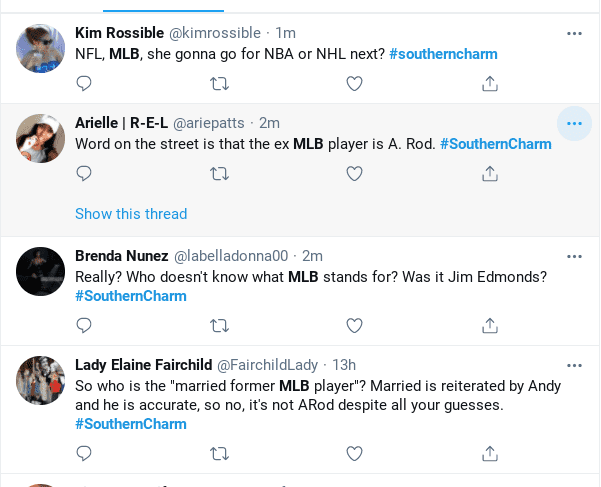Retweet Brenda Nunez's Jim Edmonds tweet
The width and height of the screenshot is (601, 487).
click(x=218, y=326)
